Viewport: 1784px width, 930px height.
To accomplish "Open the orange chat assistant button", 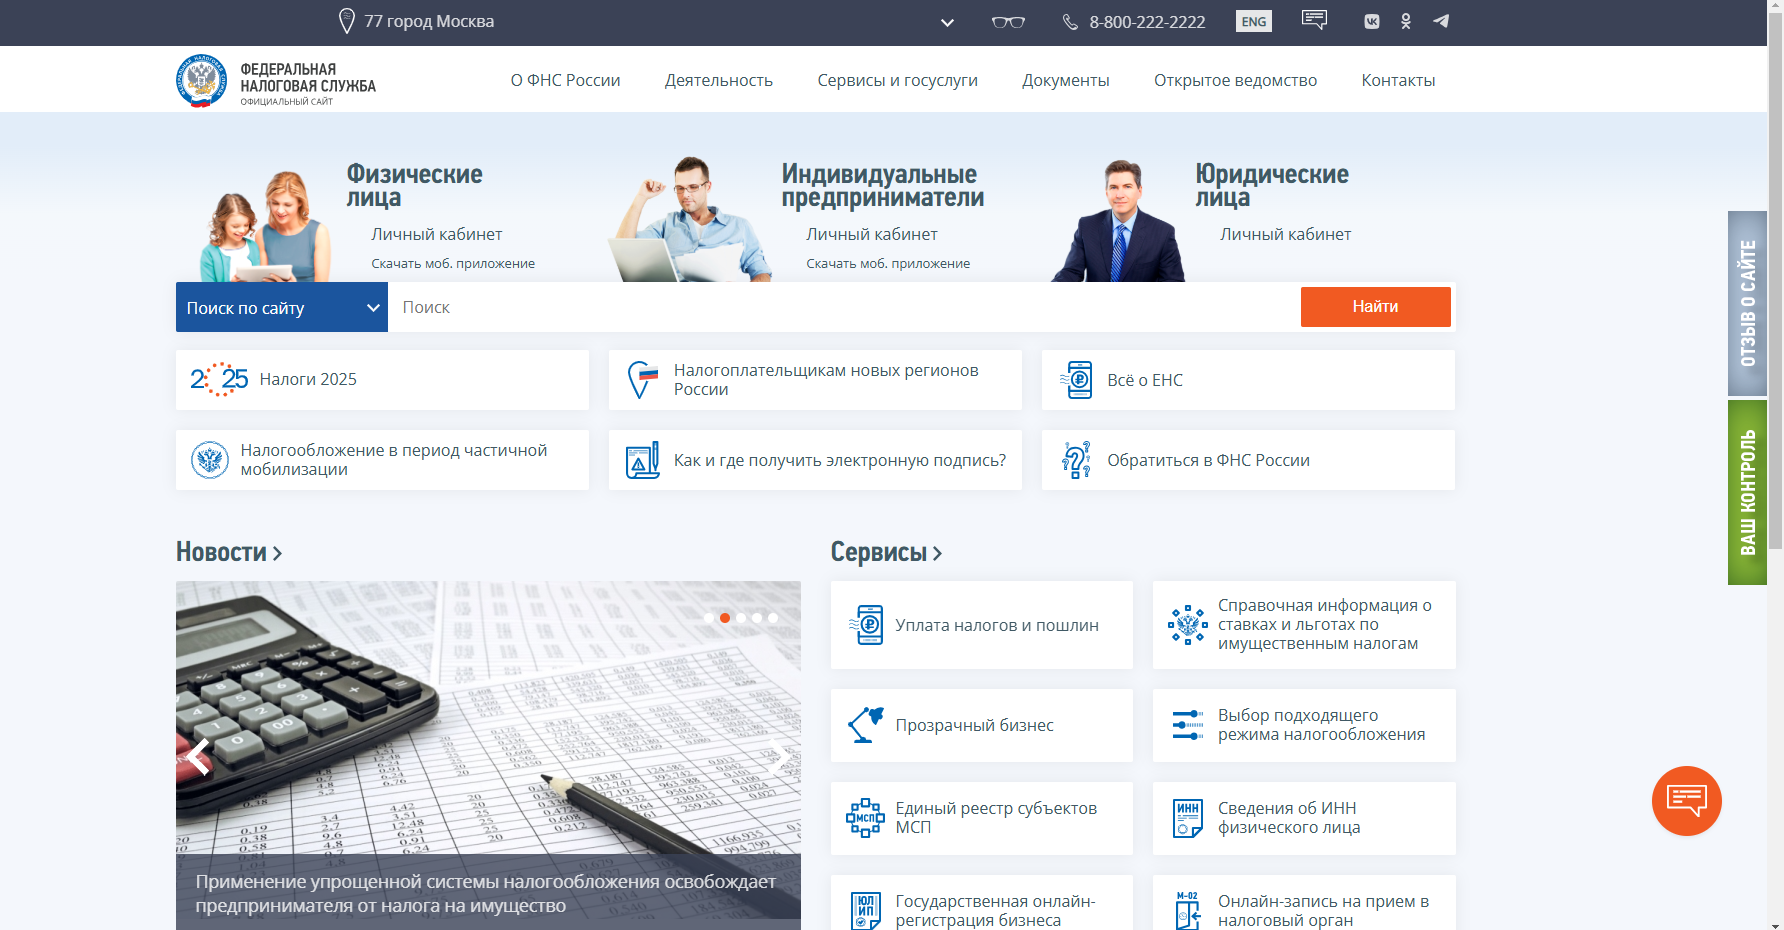I will pos(1686,800).
